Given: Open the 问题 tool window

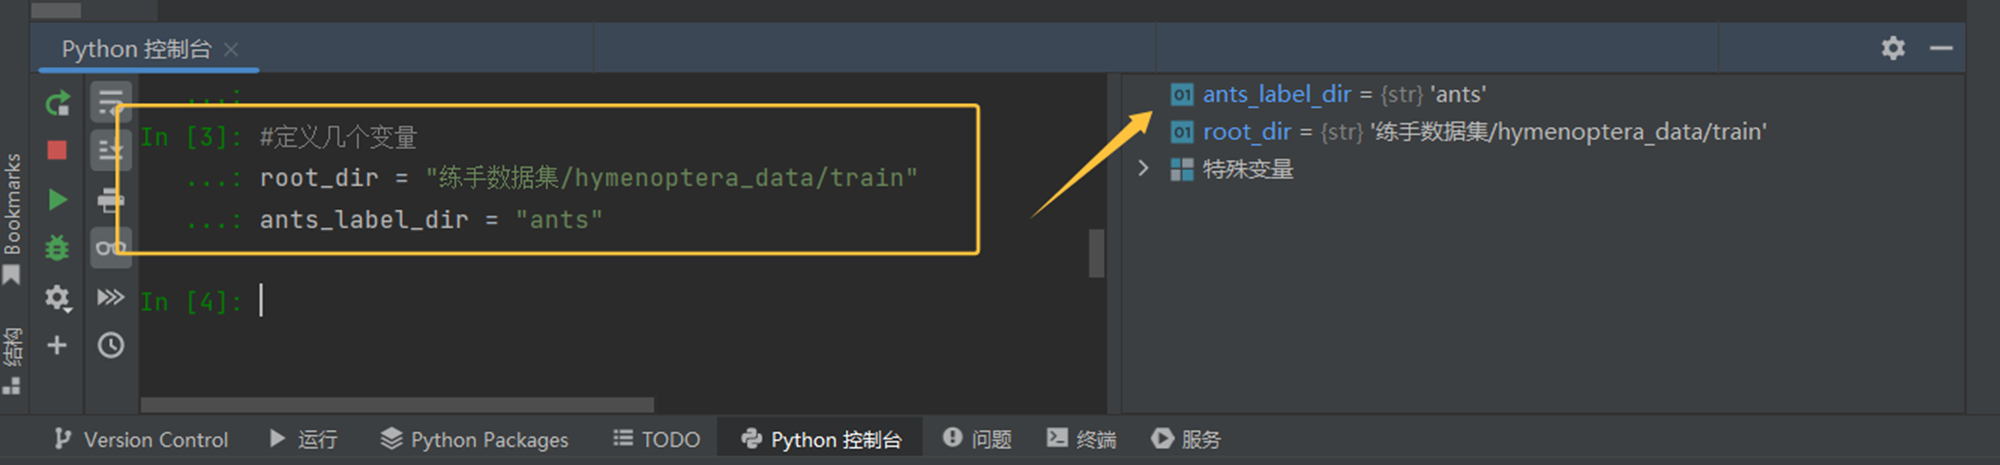Looking at the screenshot, I should click(x=977, y=439).
